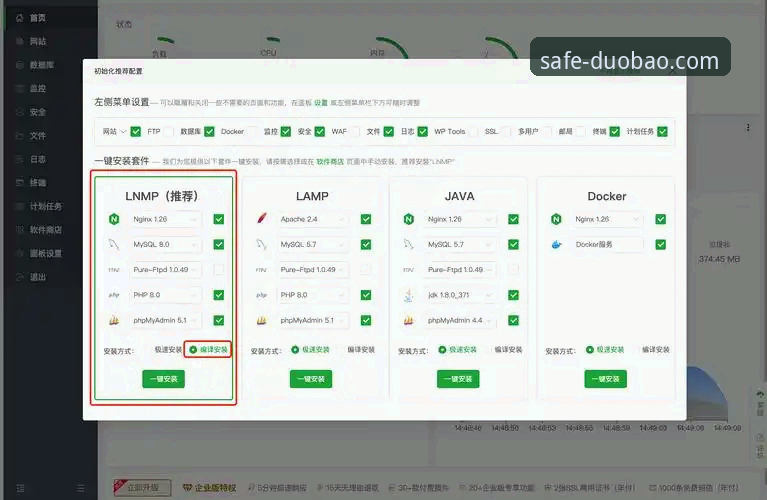The width and height of the screenshot is (767, 500).
Task: Click 一键安装 button in LNMP card
Action: pos(163,379)
